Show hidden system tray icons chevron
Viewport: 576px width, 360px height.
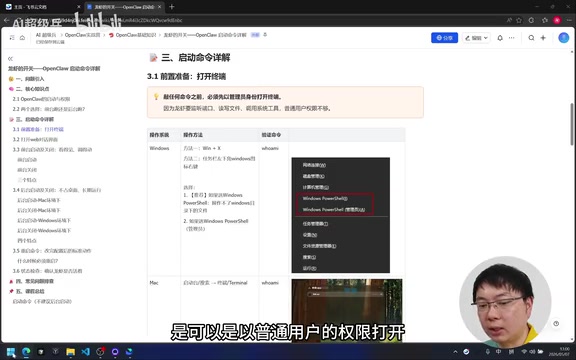coord(456,352)
